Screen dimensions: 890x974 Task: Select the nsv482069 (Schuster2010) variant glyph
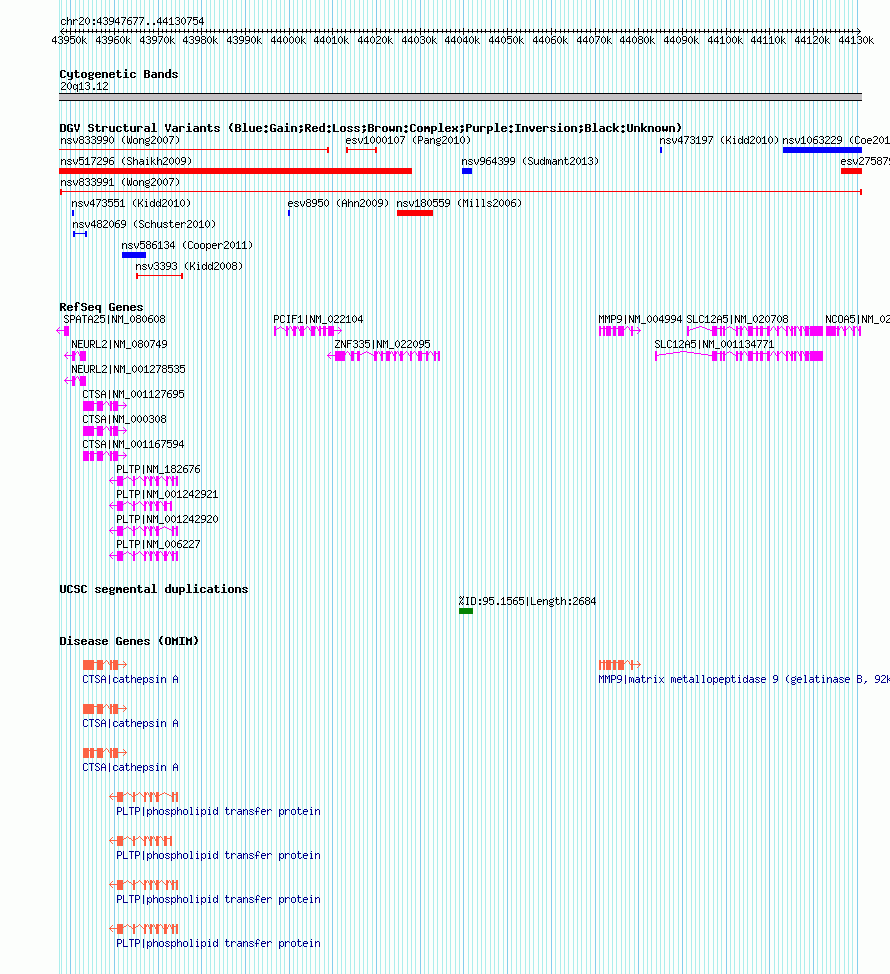[x=79, y=234]
